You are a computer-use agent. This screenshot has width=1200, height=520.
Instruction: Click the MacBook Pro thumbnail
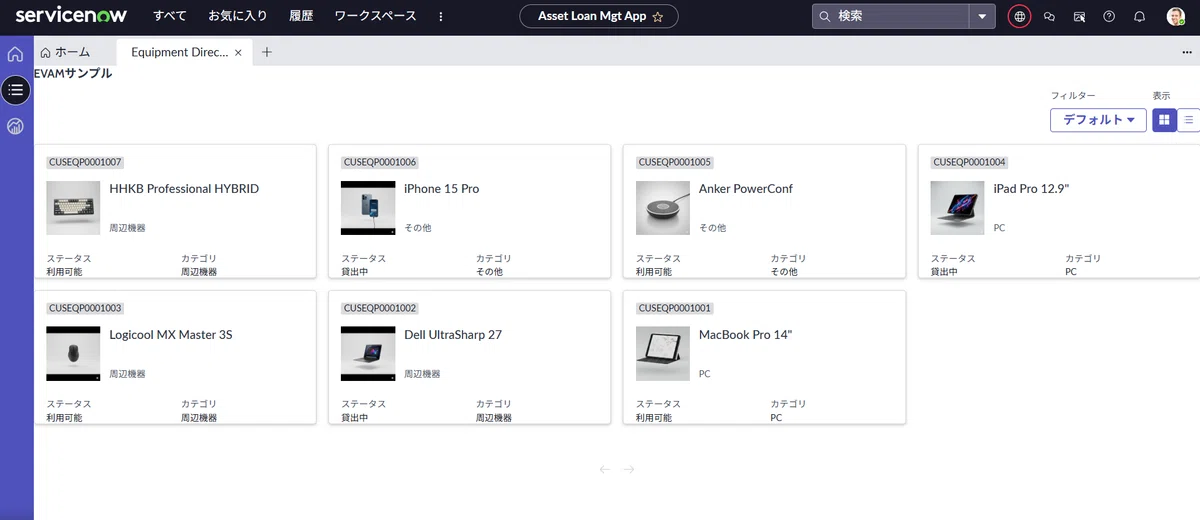[x=663, y=354]
